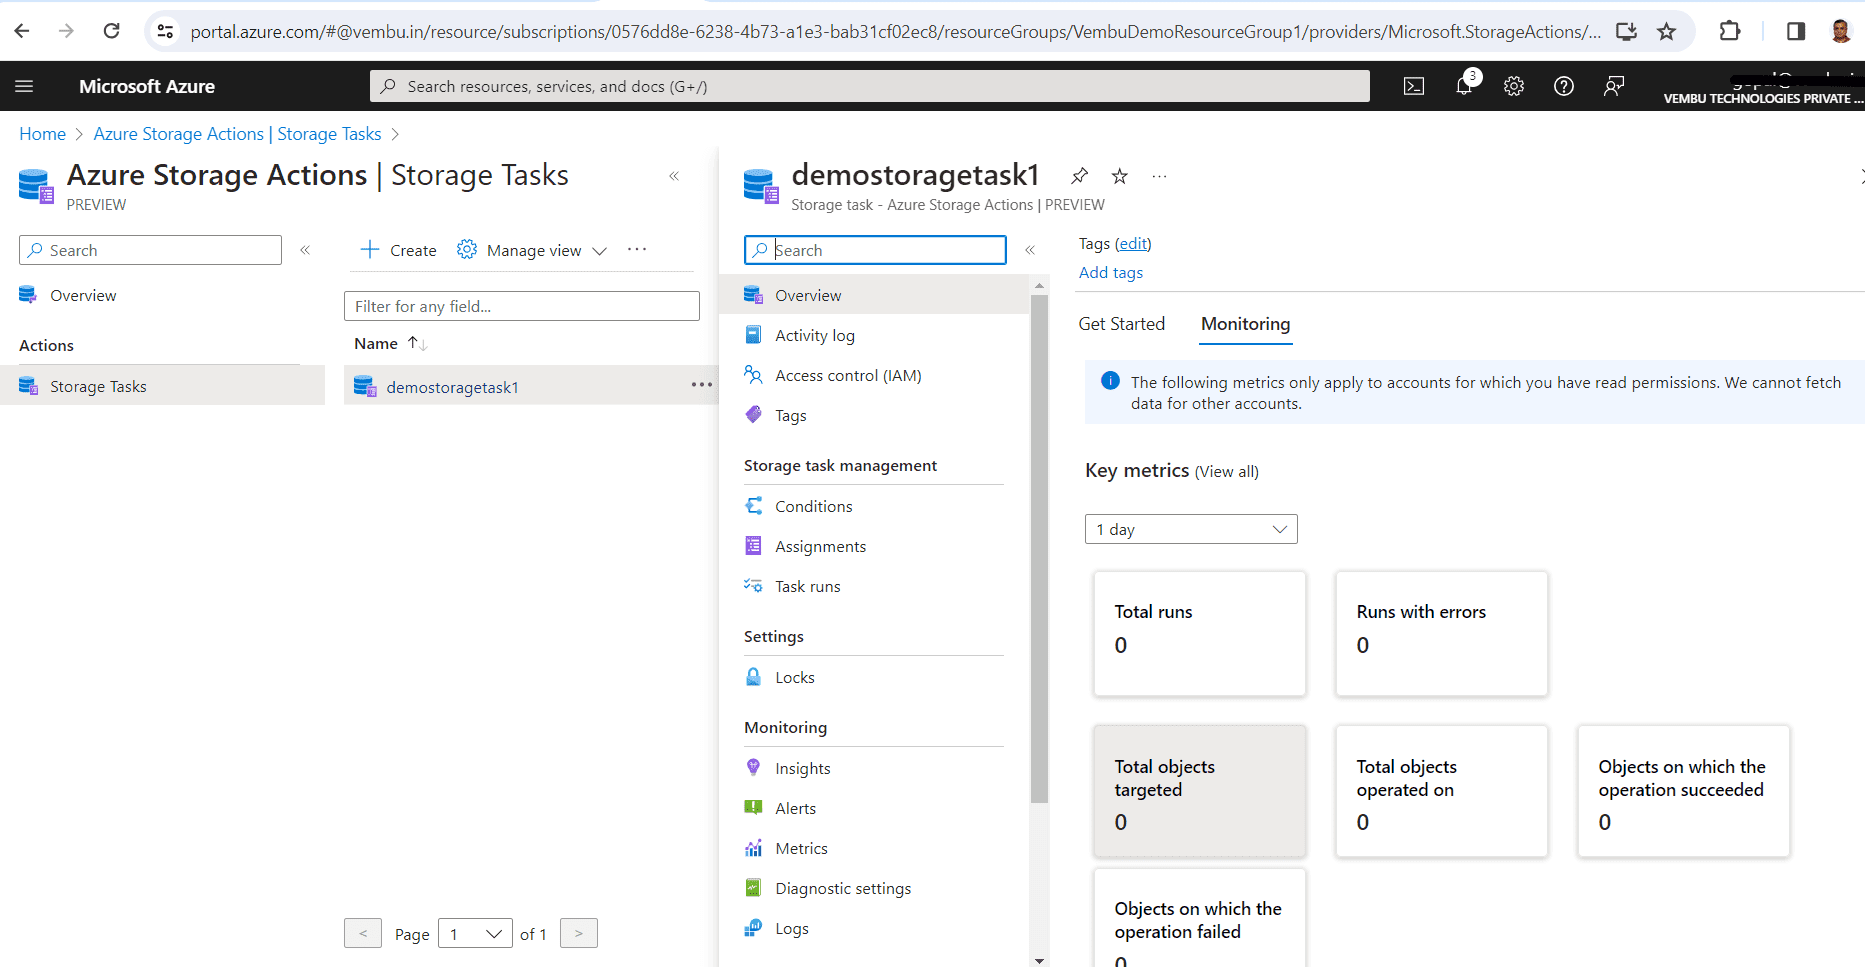Bookmark this page with the star
This screenshot has width=1865, height=967.
(x=1666, y=31)
